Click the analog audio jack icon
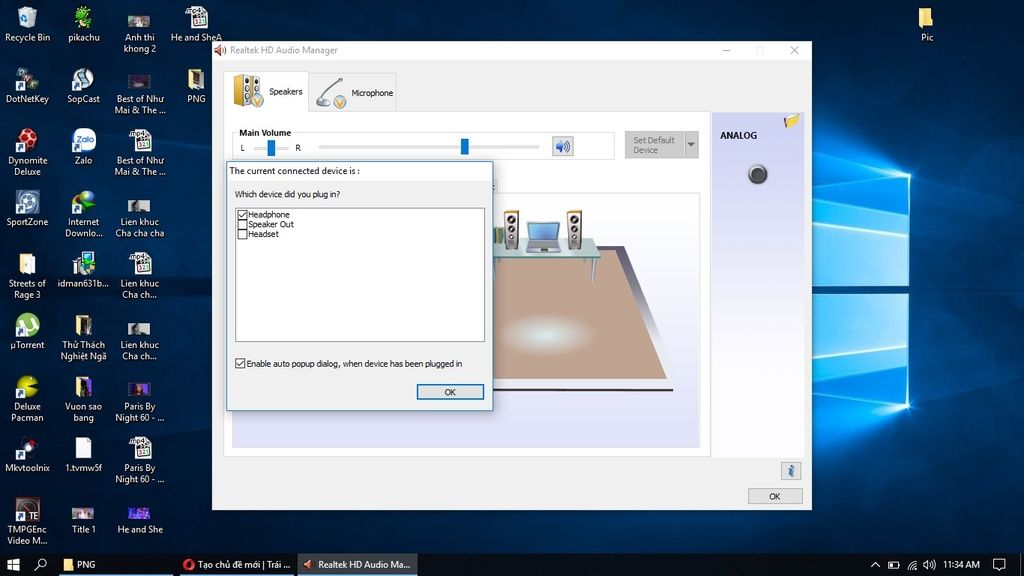The height and width of the screenshot is (576, 1024). coord(758,175)
